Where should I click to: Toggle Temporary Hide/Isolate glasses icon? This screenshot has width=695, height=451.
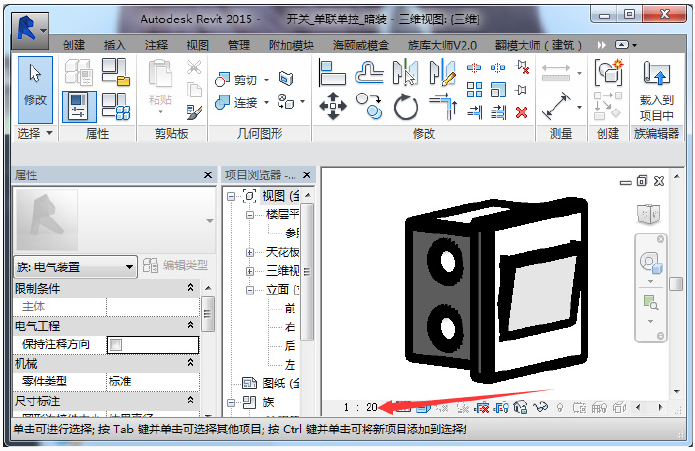[x=540, y=407]
